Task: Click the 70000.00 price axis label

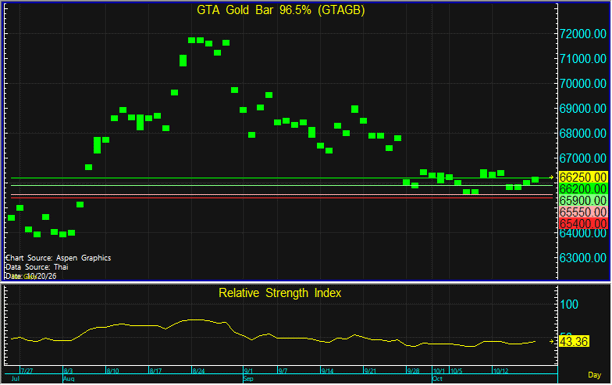Action: pyautogui.click(x=583, y=84)
